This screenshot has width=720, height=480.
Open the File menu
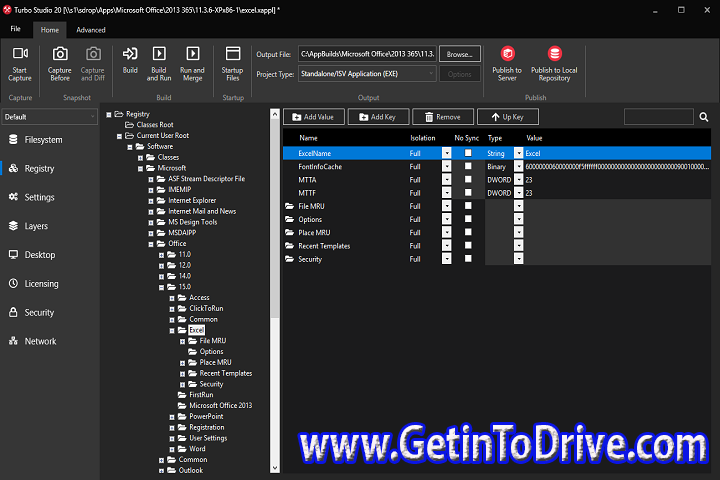pyautogui.click(x=16, y=29)
